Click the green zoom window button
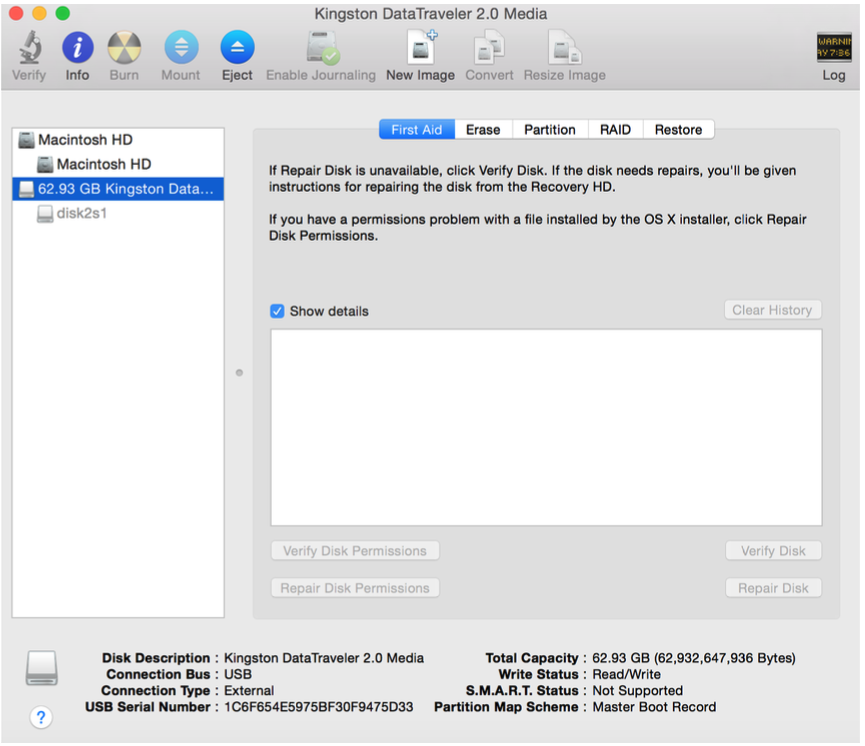Image resolution: width=865 pixels, height=746 pixels. point(63,13)
